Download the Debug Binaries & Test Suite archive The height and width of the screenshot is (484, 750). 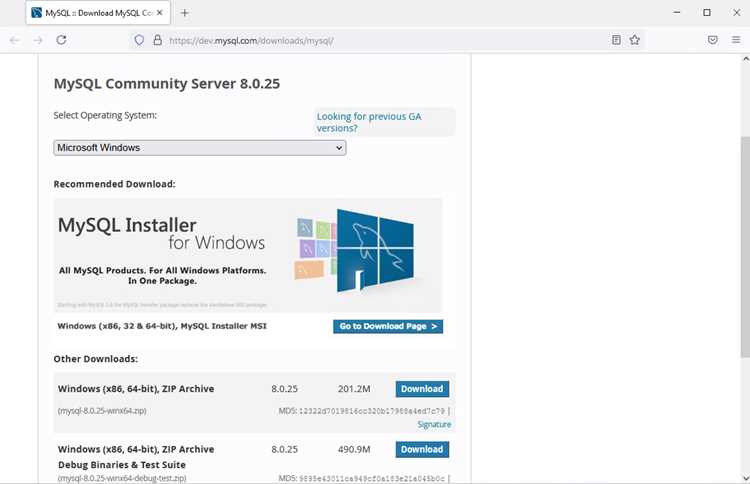422,449
